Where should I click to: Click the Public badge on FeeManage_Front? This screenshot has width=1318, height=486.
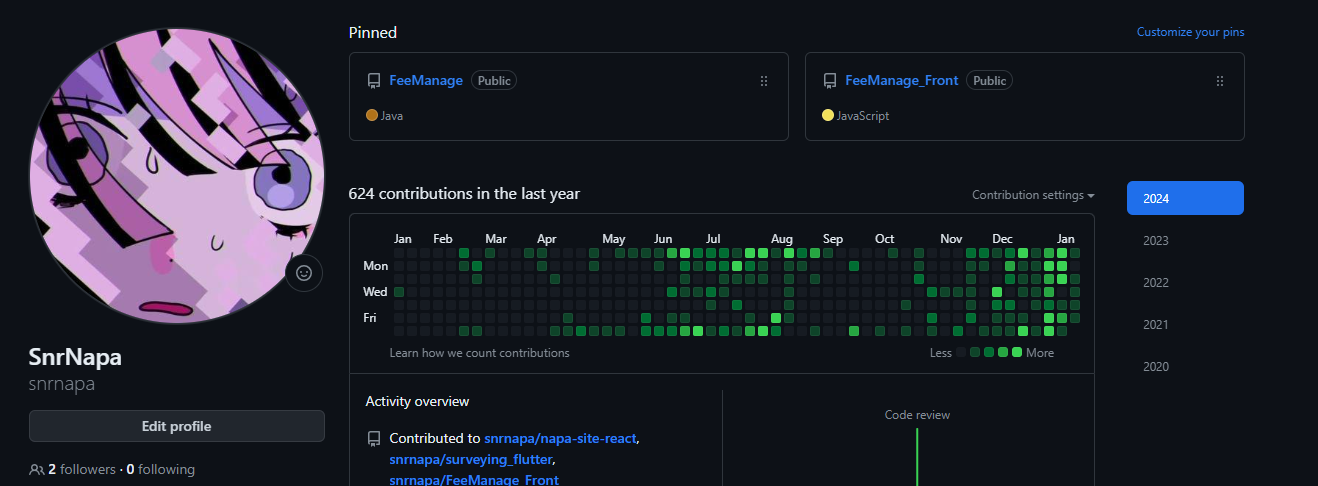(990, 81)
